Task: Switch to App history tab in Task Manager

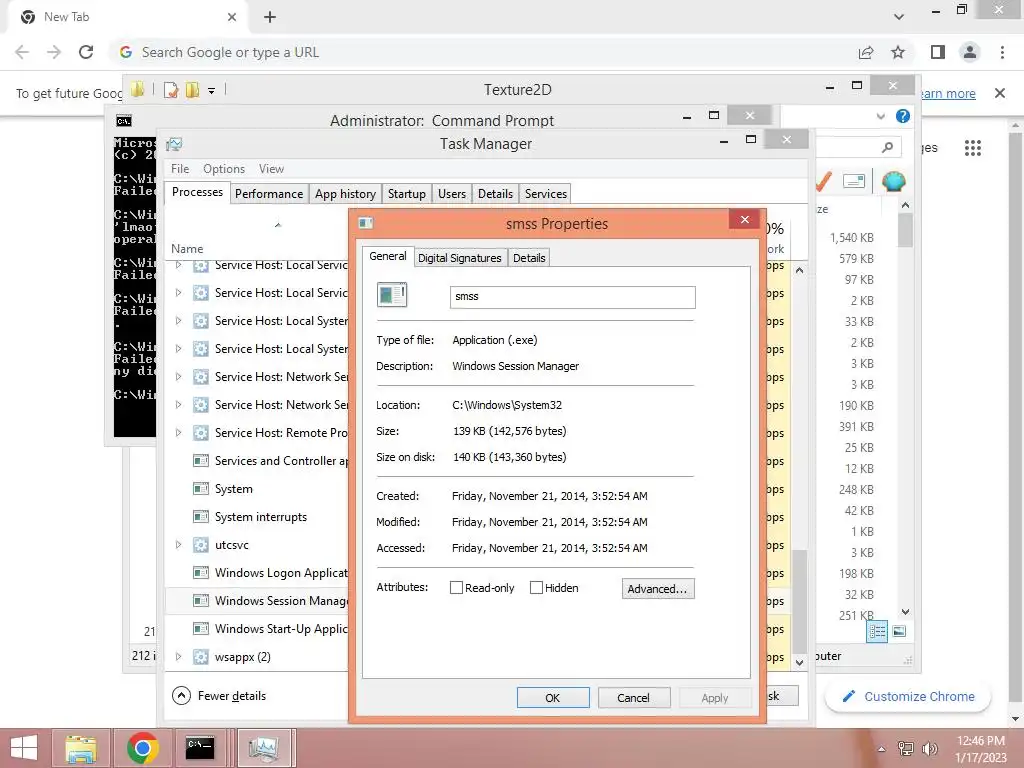Action: [345, 194]
